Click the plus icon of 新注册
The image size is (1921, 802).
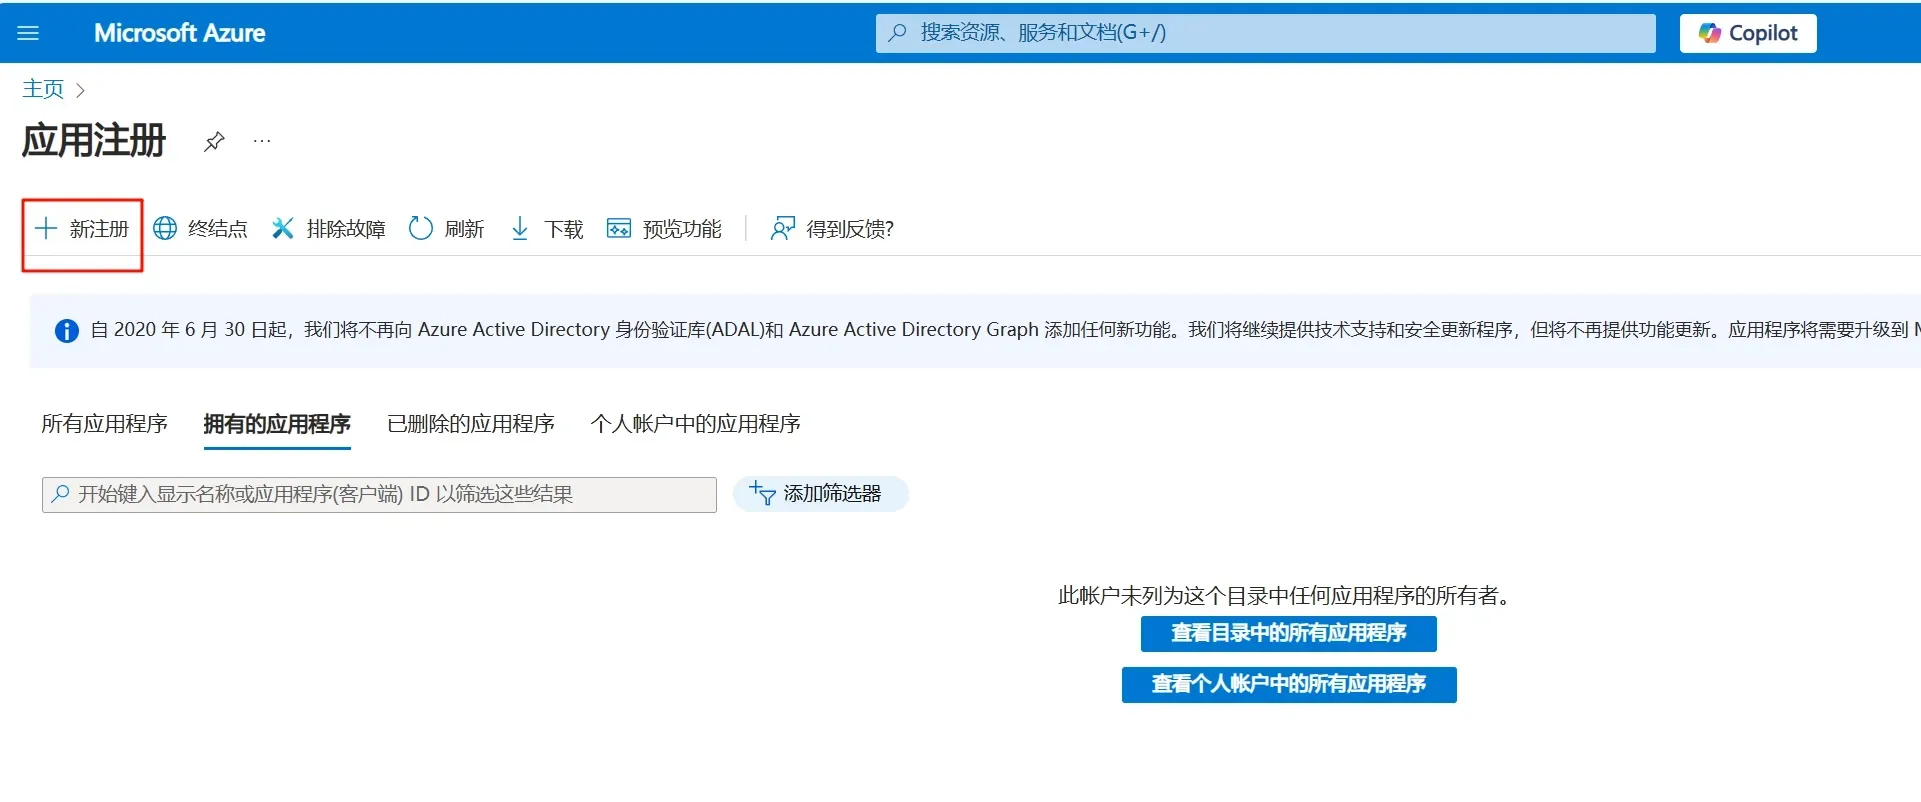(46, 229)
